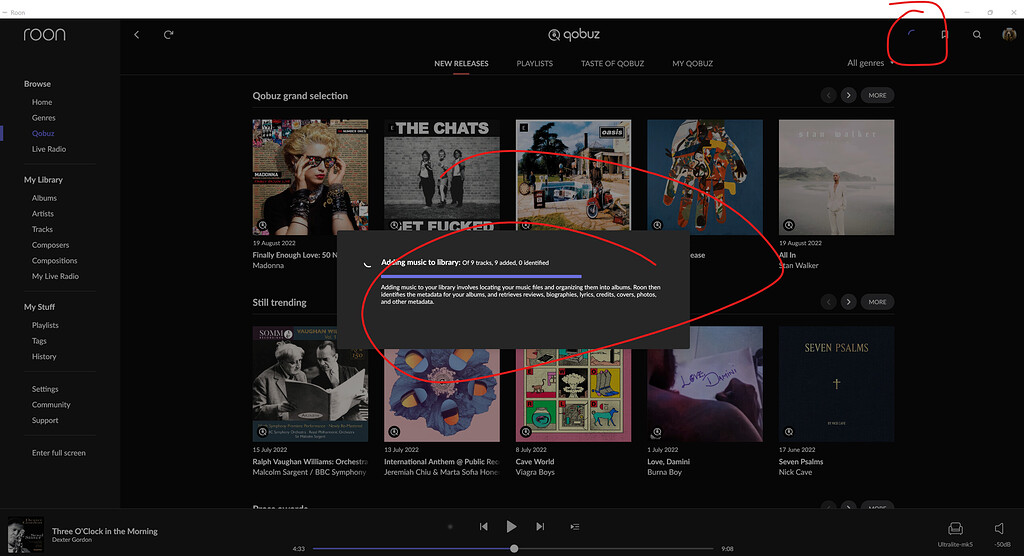1024x556 pixels.
Task: Open The Chats album cover
Action: 441,174
